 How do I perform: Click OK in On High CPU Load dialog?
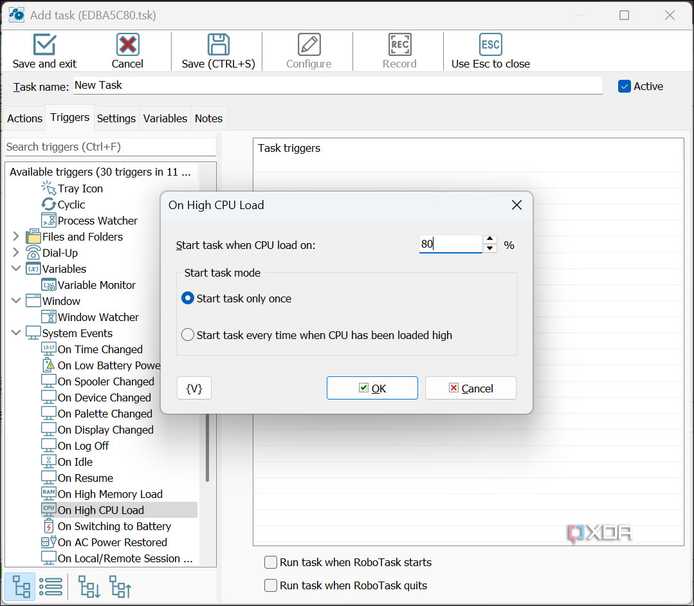point(372,388)
